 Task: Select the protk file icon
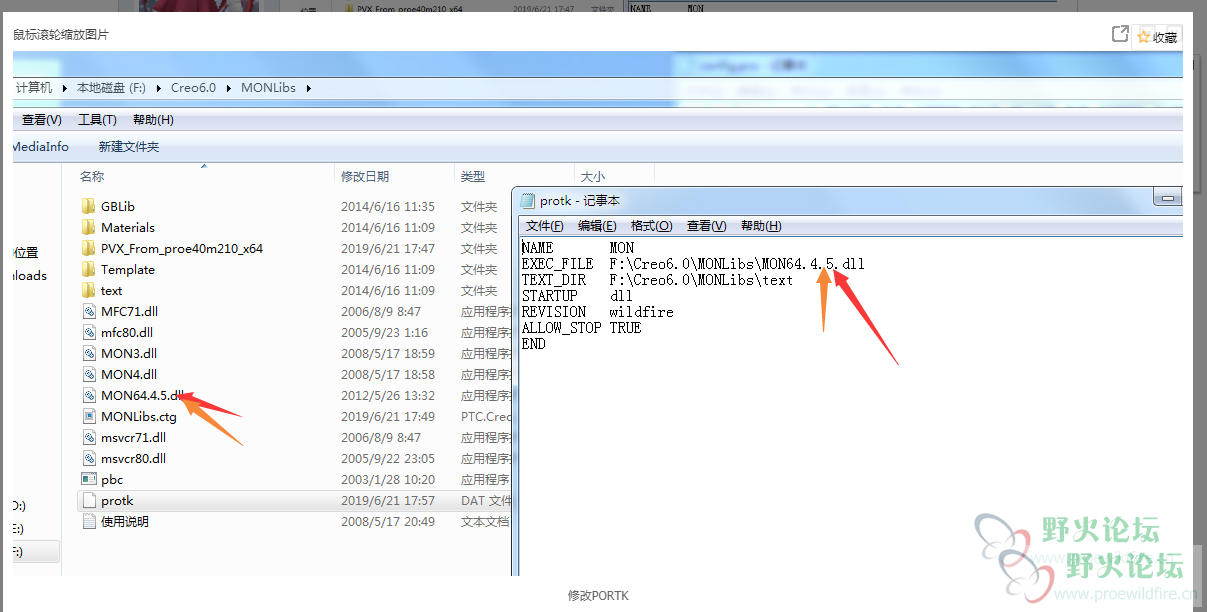(88, 501)
